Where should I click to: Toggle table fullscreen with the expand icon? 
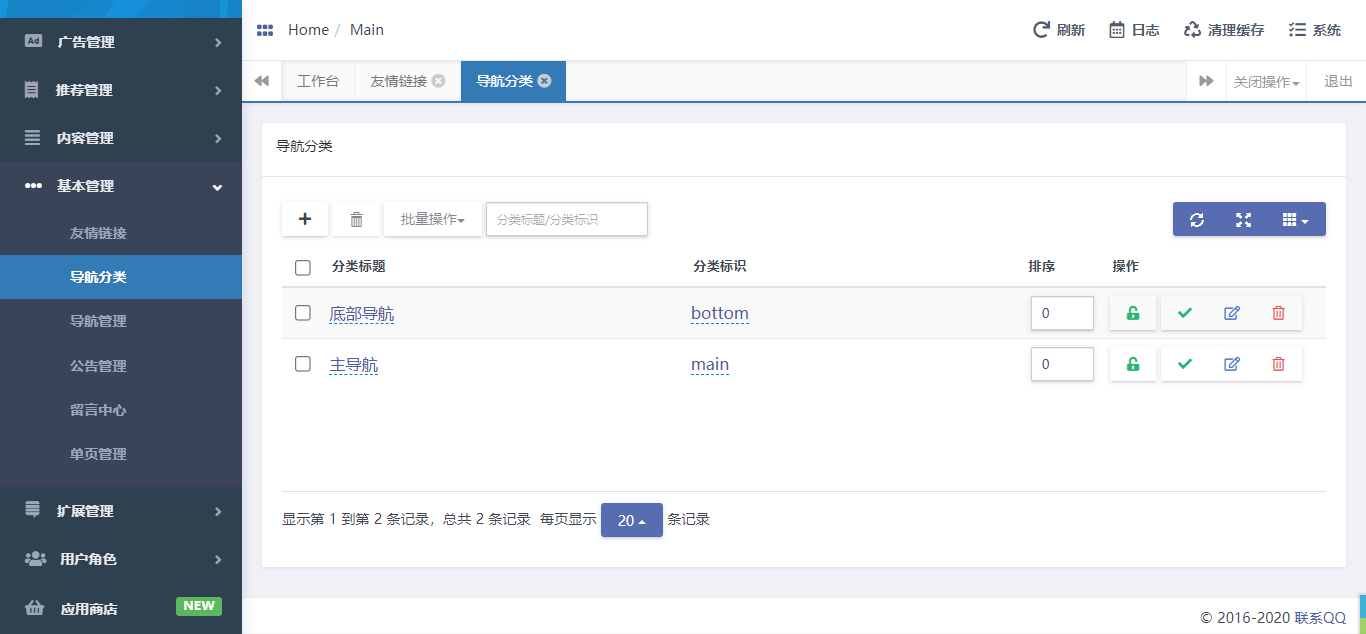click(x=1243, y=219)
